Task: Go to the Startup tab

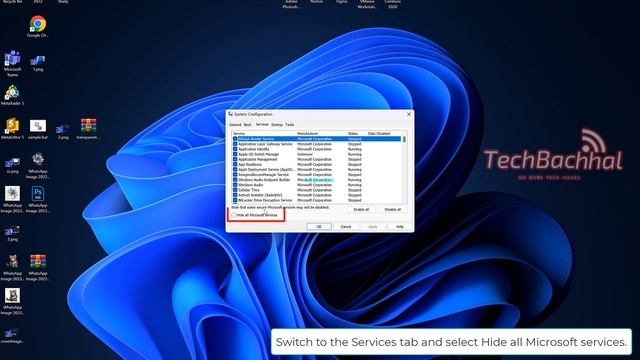Action: [277, 124]
